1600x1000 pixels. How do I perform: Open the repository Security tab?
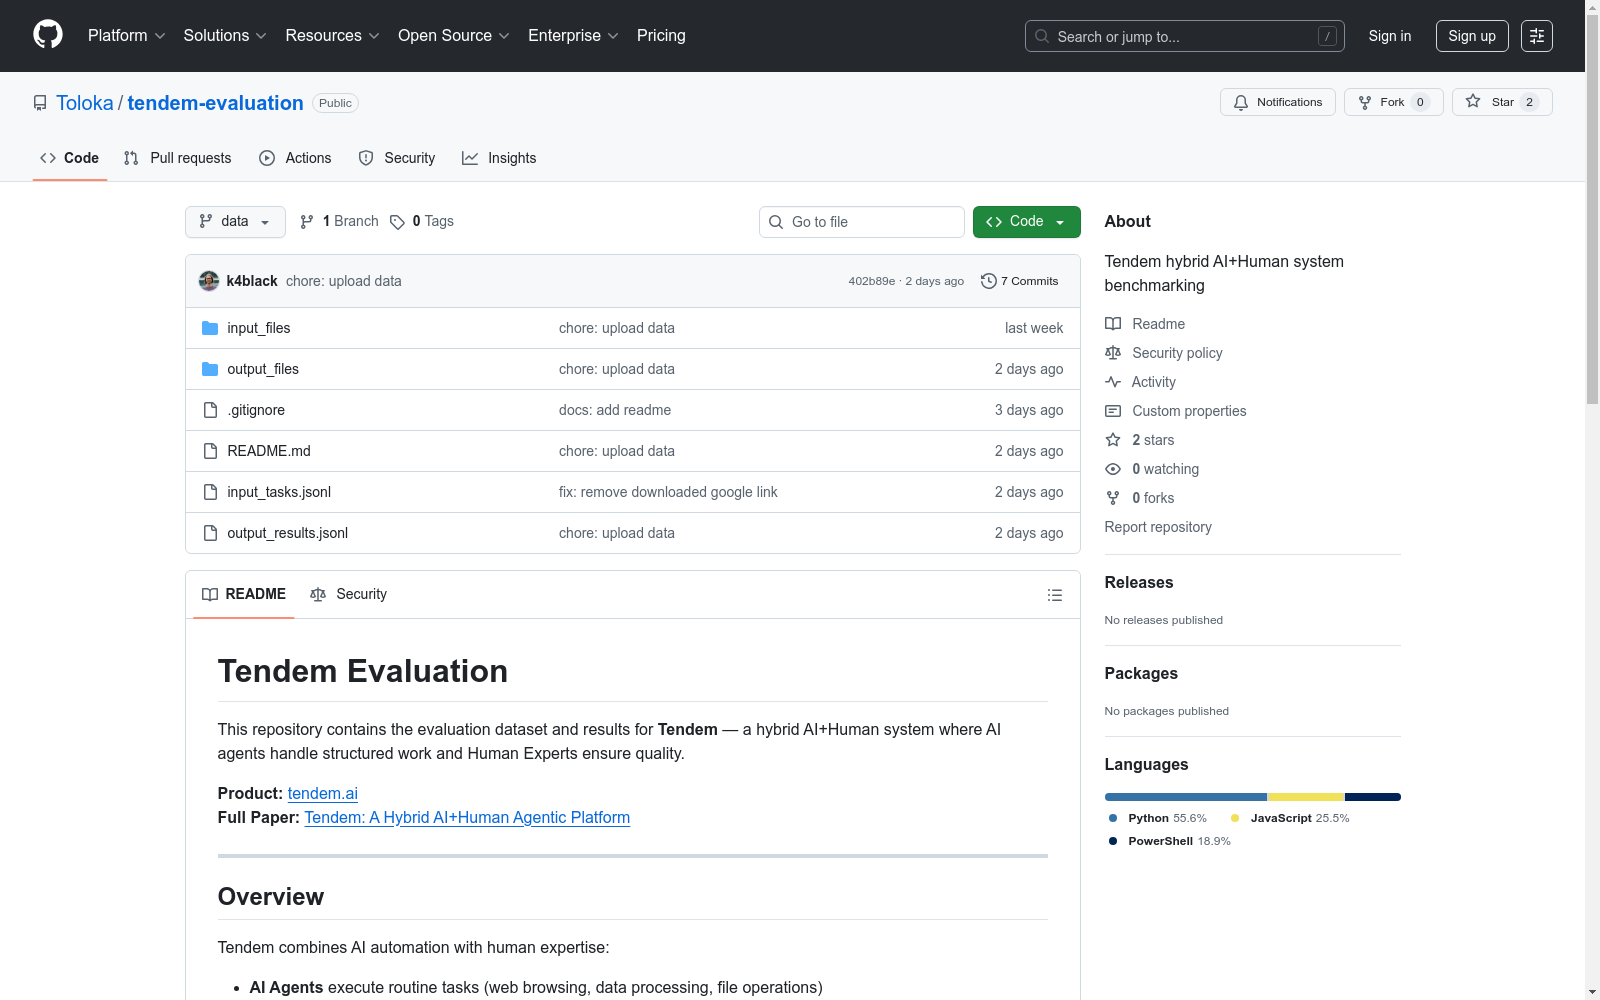point(397,158)
